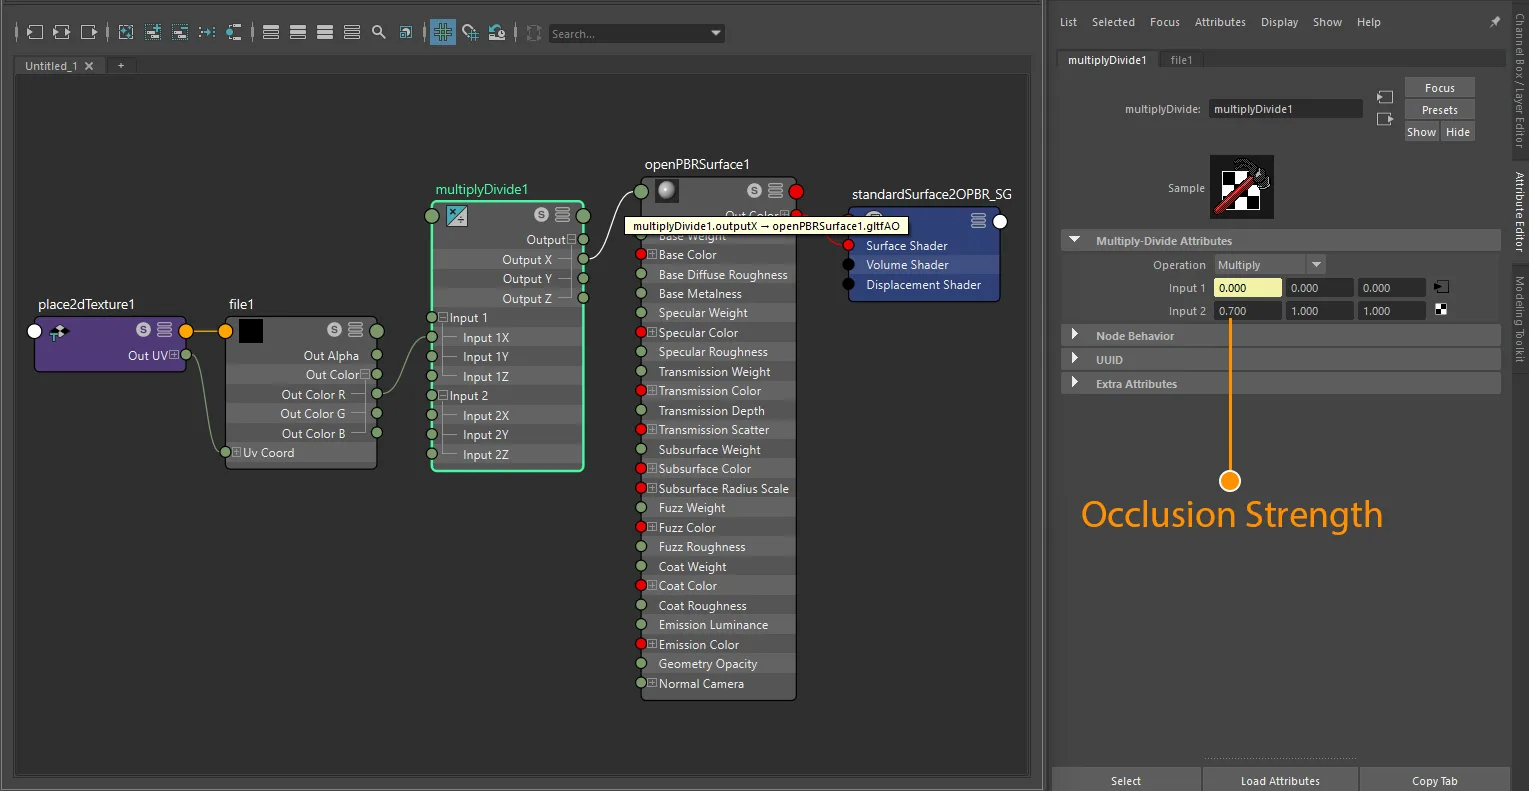Viewport: 1529px width, 791px height.
Task: Click the Focus button
Action: (x=1440, y=88)
